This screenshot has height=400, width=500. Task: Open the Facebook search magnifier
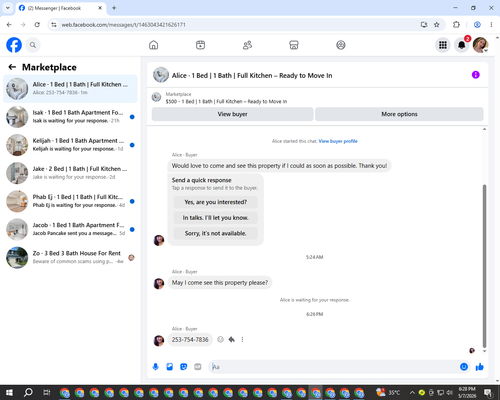[x=33, y=45]
